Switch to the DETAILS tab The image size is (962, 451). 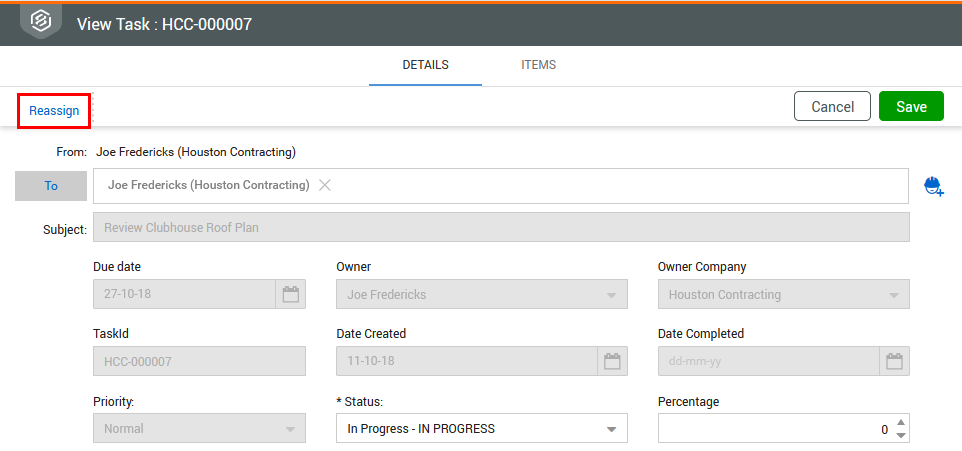point(425,65)
